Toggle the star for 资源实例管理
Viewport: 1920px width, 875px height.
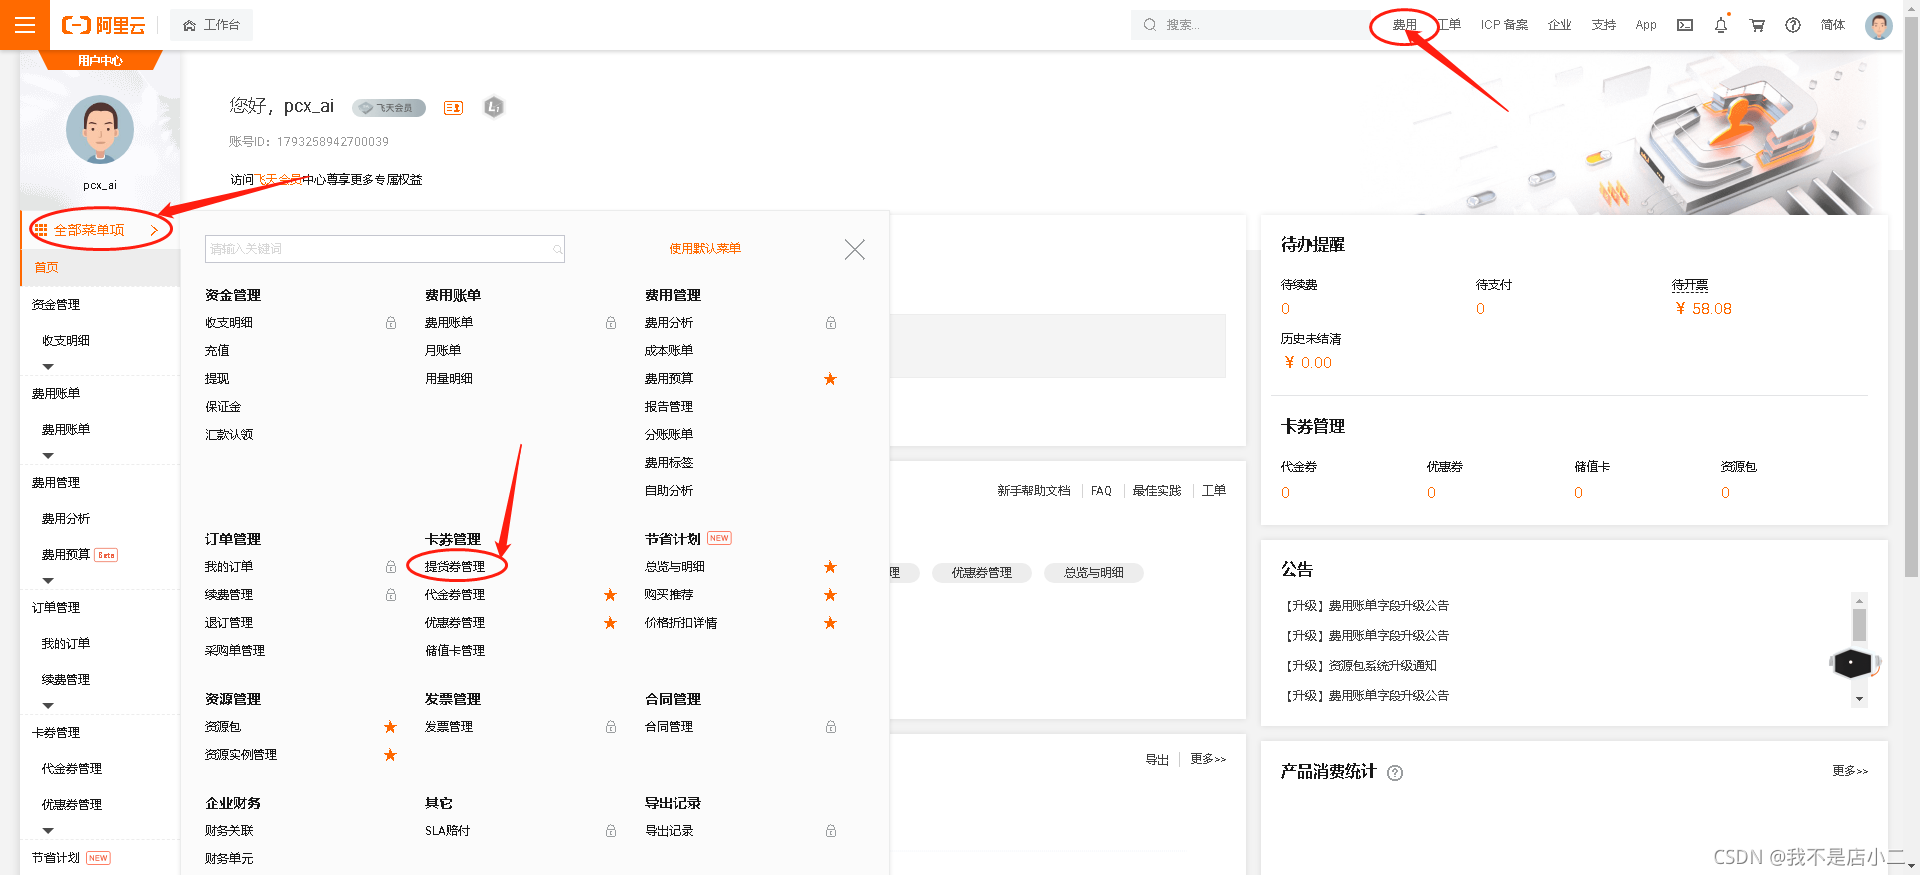(x=390, y=755)
